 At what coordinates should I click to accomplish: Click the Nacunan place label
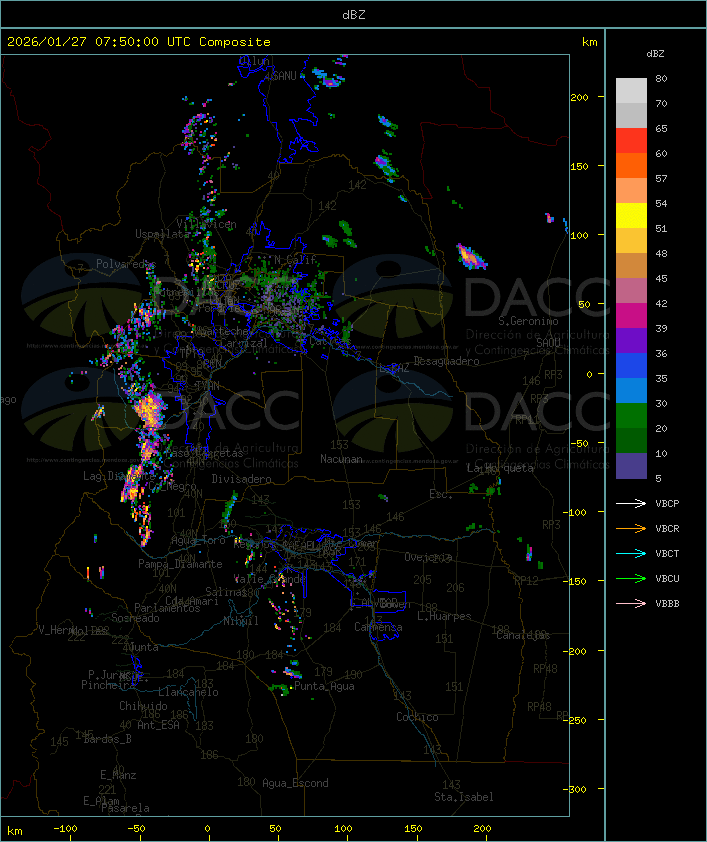pyautogui.click(x=341, y=459)
